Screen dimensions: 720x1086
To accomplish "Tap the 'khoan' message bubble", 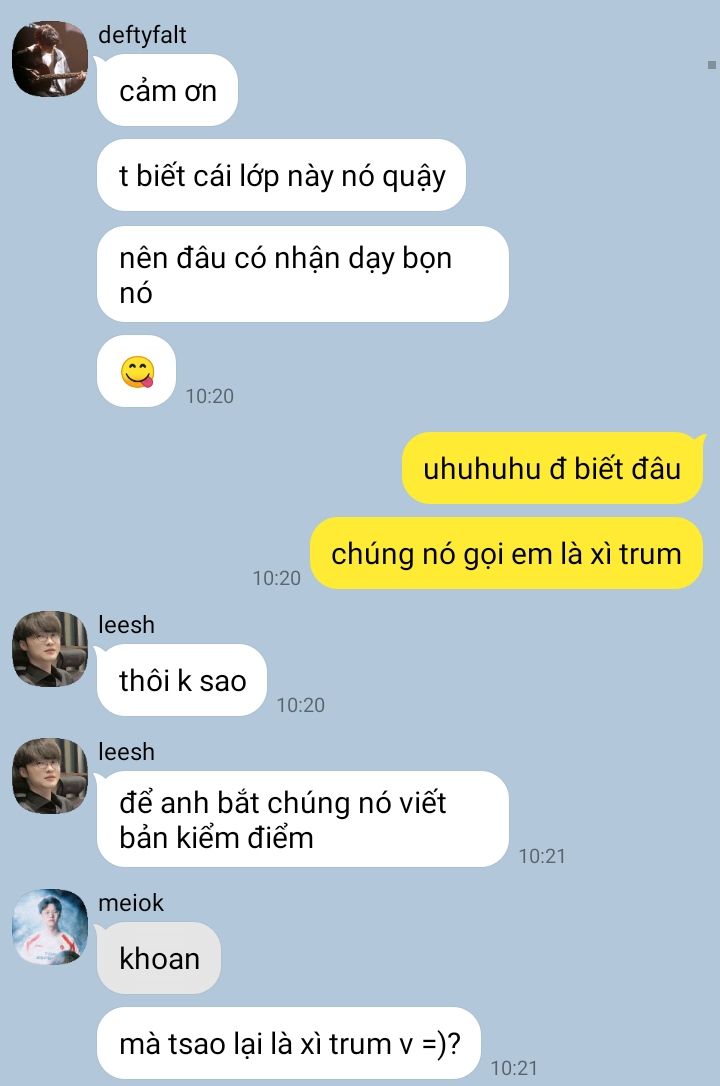I will click(159, 959).
